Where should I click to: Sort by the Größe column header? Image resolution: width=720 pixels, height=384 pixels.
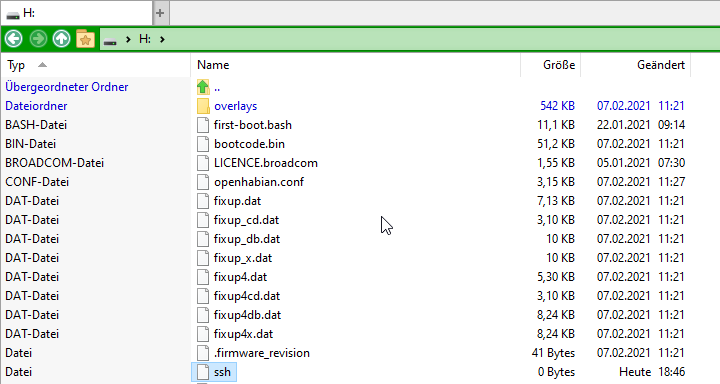click(550, 65)
